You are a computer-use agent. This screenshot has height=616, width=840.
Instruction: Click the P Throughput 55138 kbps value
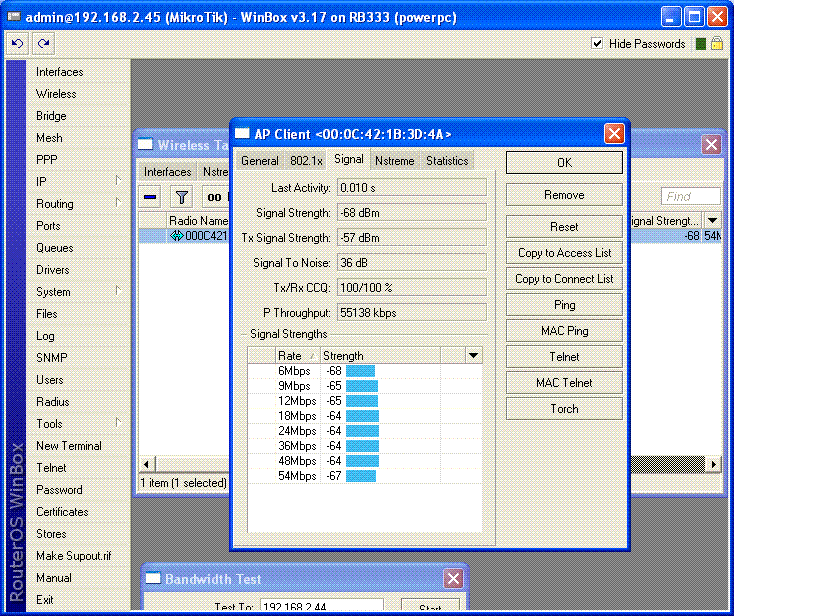click(x=411, y=313)
